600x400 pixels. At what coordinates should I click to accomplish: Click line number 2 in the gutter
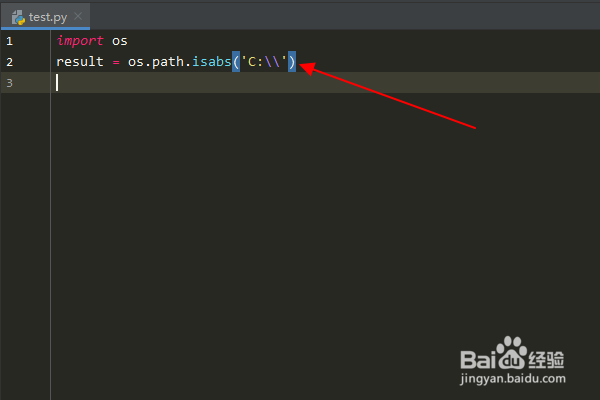(x=10, y=62)
